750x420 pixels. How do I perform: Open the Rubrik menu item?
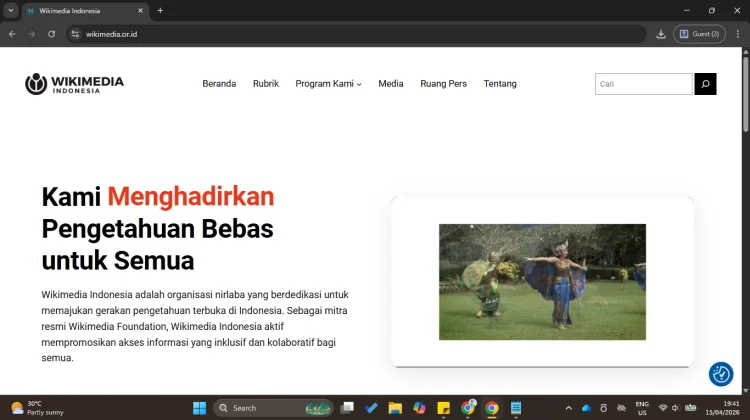point(265,84)
